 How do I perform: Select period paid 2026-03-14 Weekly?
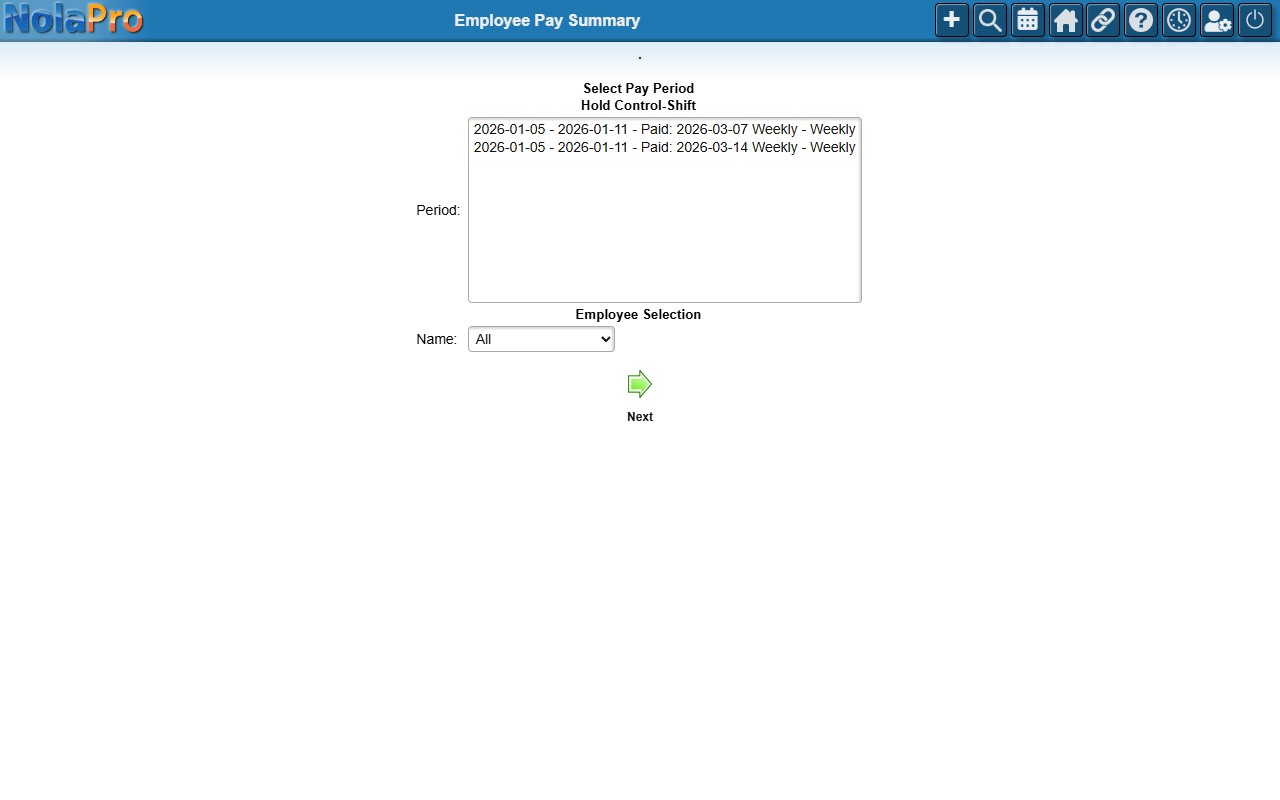click(664, 147)
